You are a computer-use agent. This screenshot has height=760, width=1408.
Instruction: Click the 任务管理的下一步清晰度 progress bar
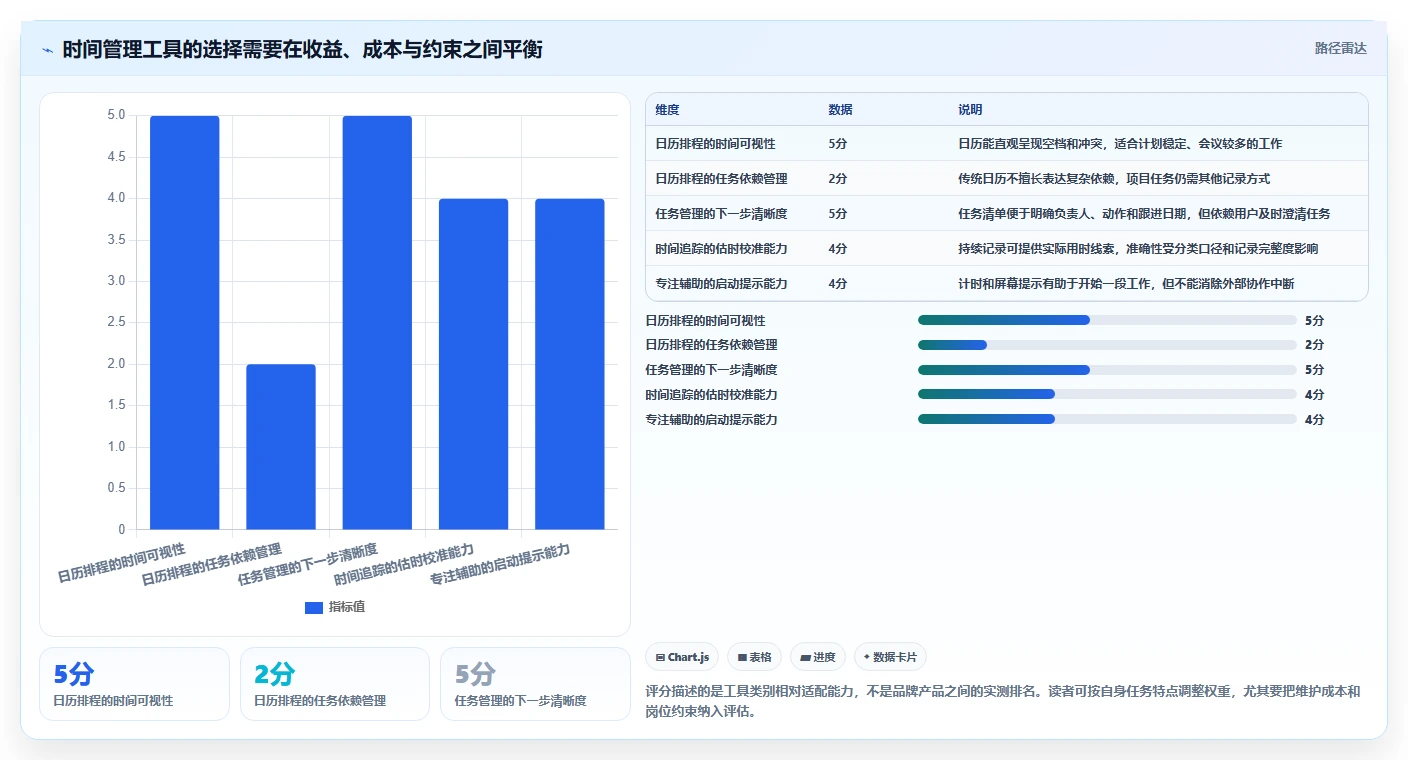[x=1107, y=370]
